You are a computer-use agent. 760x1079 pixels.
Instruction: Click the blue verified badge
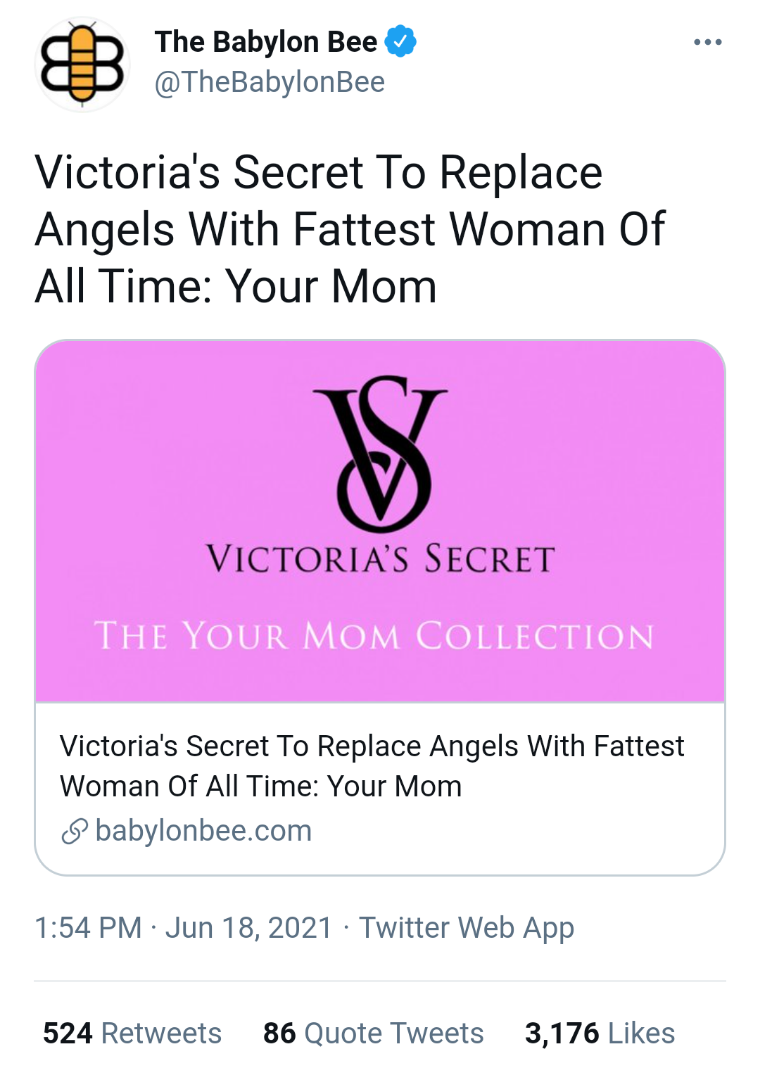point(401,42)
